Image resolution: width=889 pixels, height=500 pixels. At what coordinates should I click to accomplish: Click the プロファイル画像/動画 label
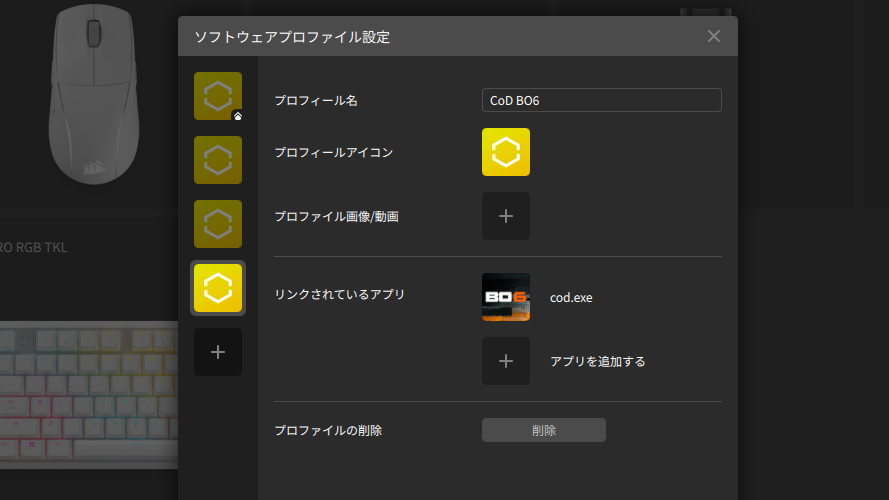click(336, 217)
